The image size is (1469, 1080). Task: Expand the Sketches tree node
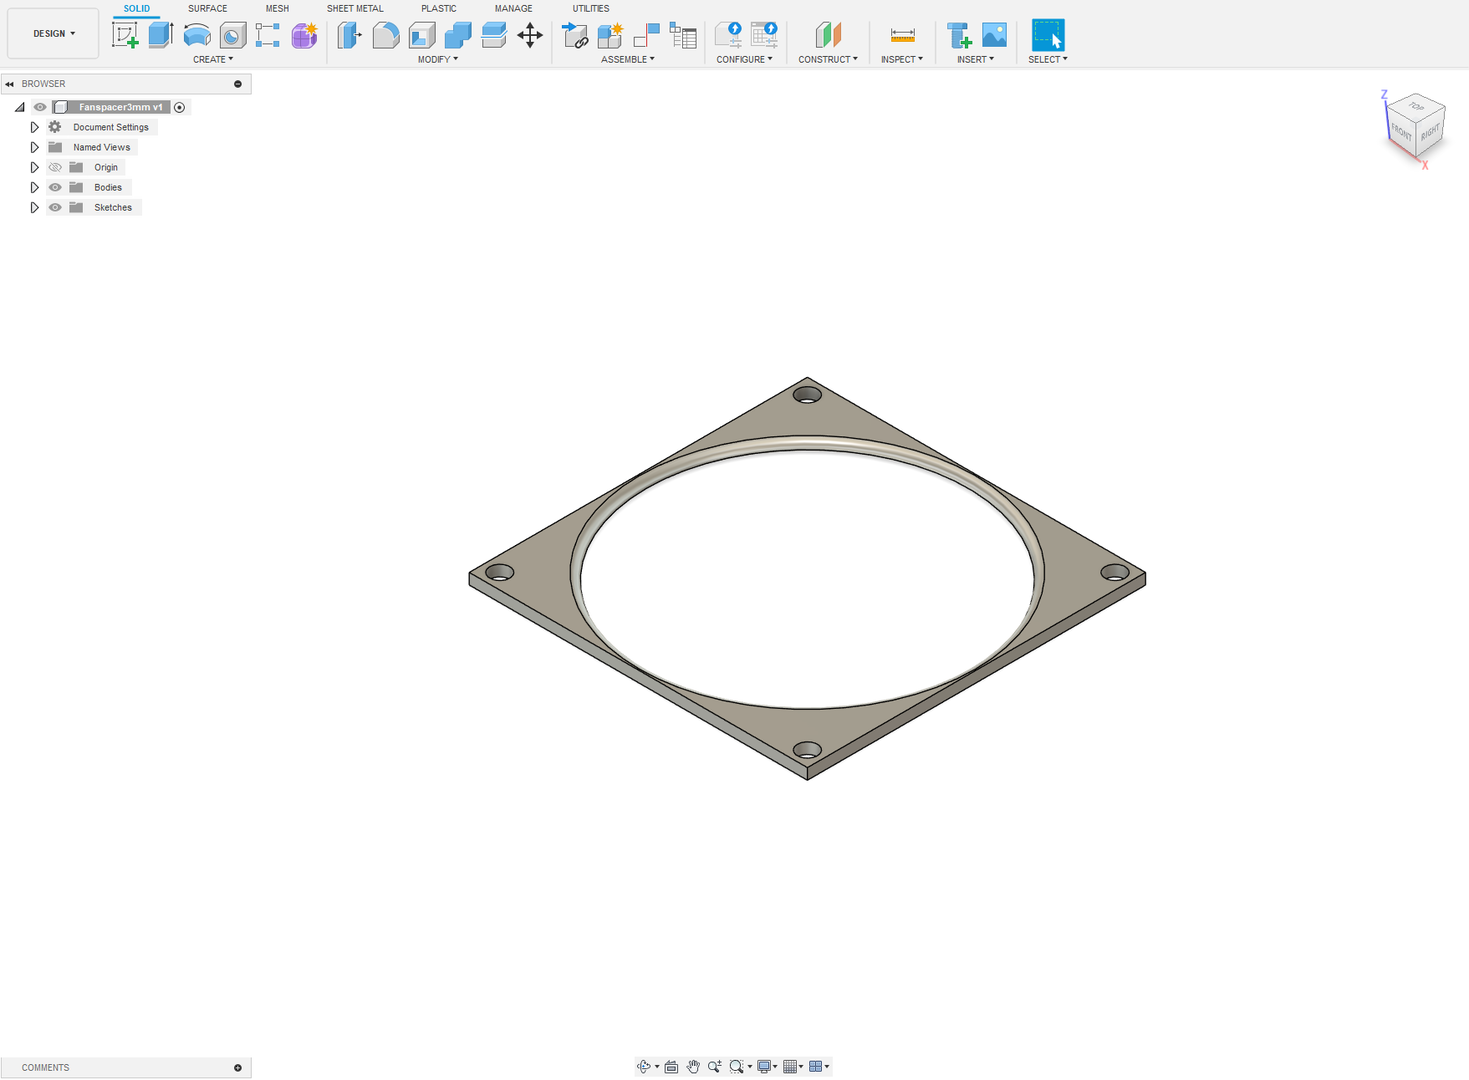(x=34, y=207)
